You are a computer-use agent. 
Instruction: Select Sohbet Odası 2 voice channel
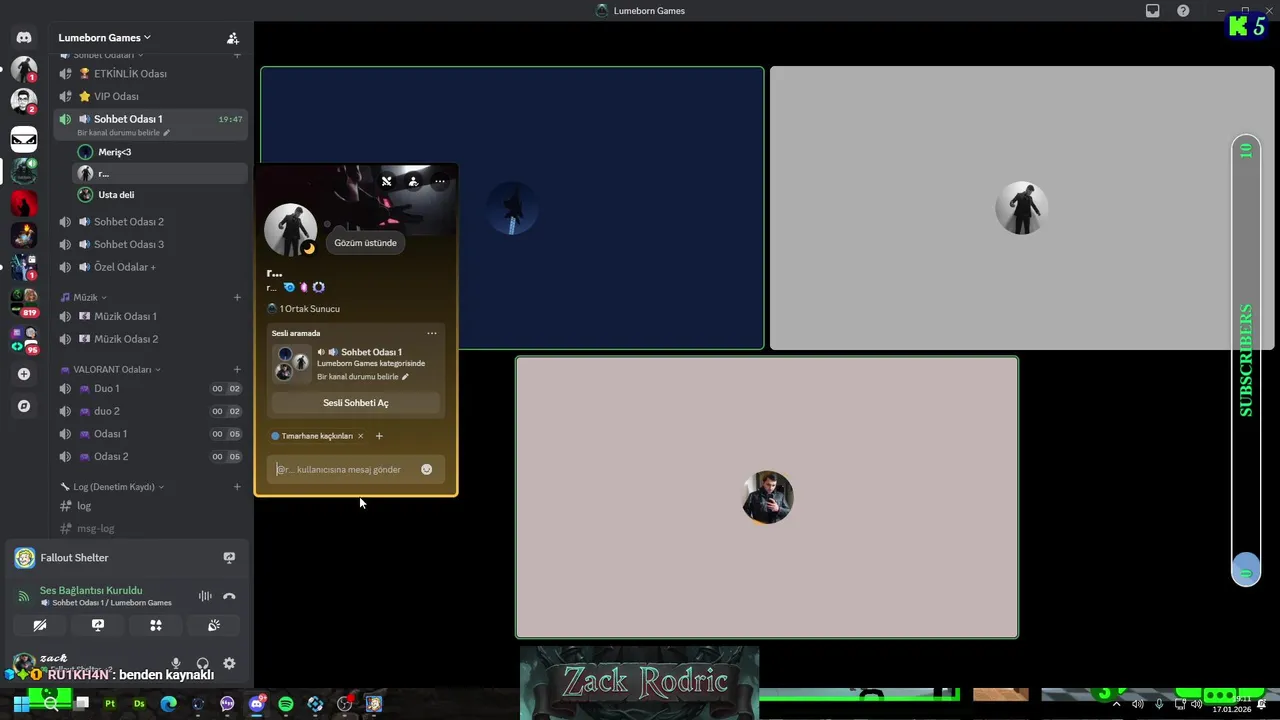[150, 222]
